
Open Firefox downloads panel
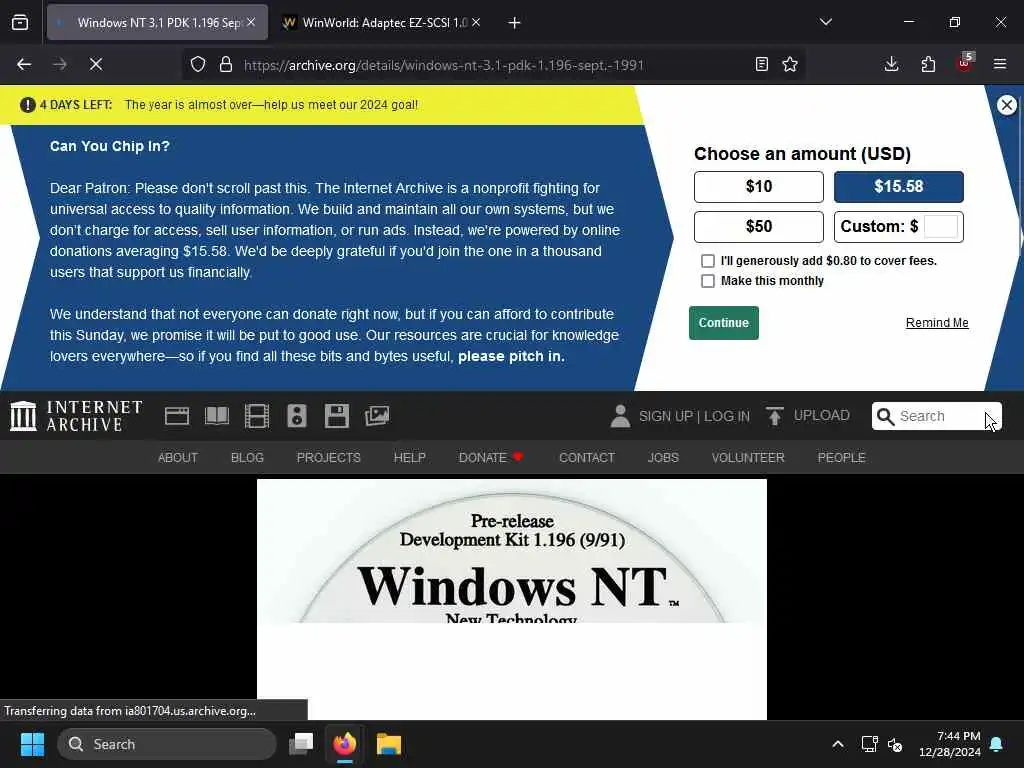click(891, 64)
